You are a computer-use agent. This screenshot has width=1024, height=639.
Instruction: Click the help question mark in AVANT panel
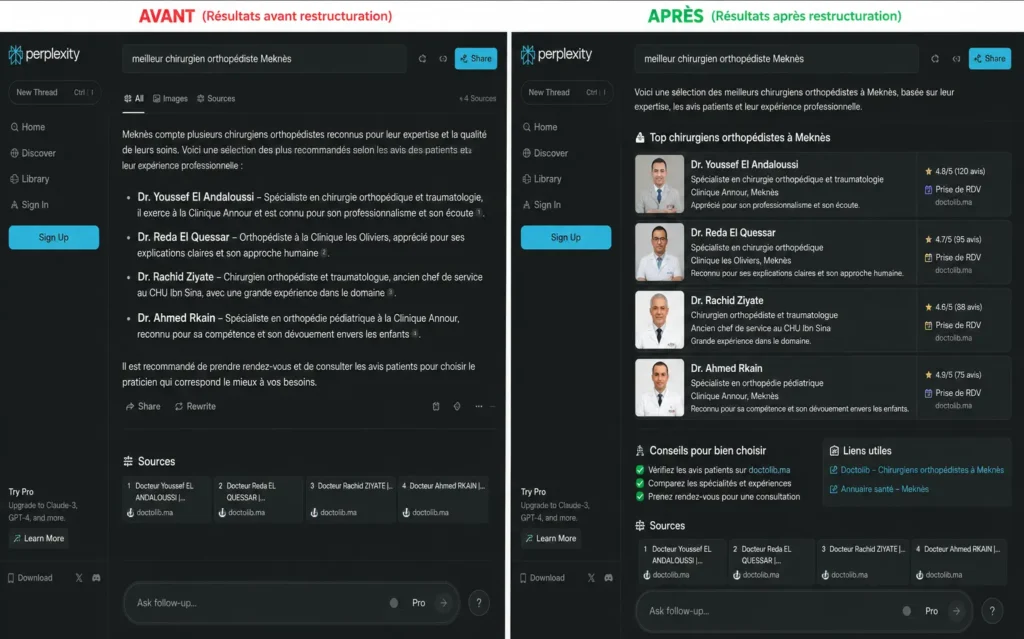tap(479, 603)
